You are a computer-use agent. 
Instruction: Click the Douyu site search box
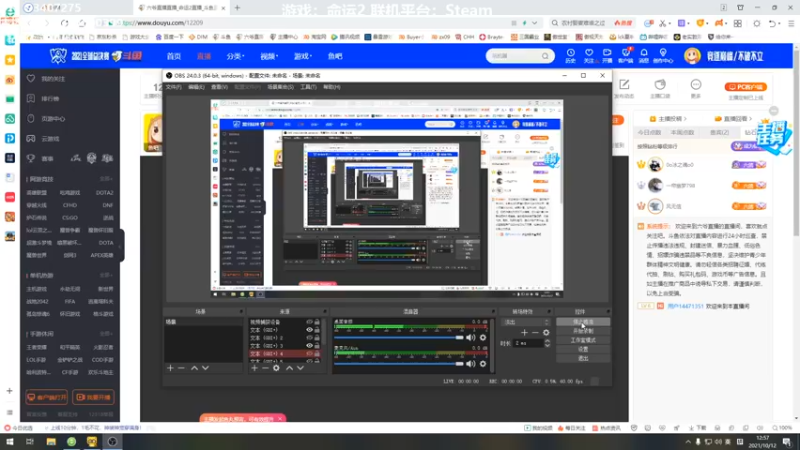pyautogui.click(x=514, y=56)
